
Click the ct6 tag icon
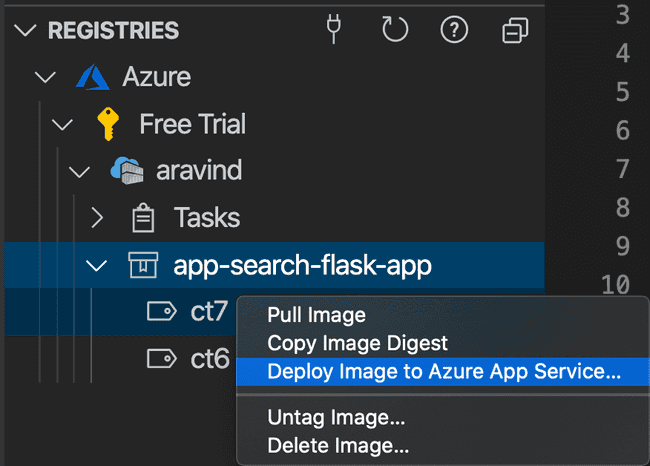[160, 359]
